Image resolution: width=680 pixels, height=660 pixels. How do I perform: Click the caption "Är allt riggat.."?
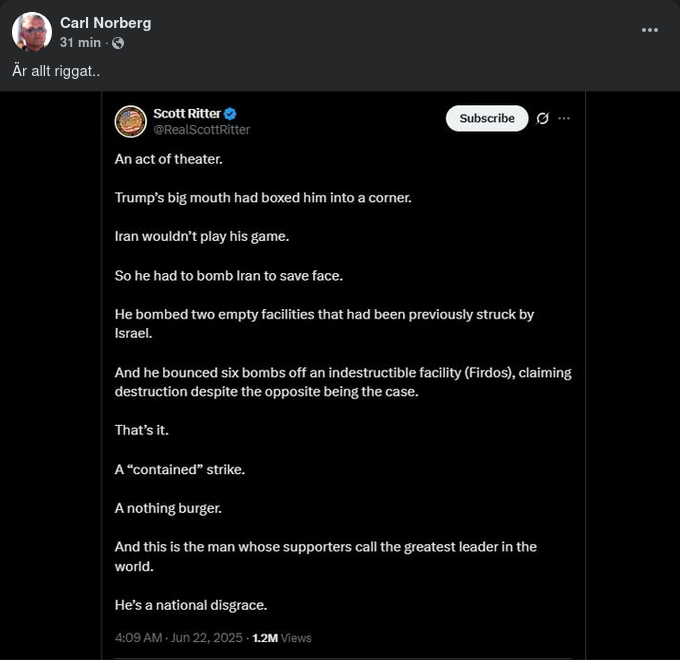pyautogui.click(x=56, y=72)
